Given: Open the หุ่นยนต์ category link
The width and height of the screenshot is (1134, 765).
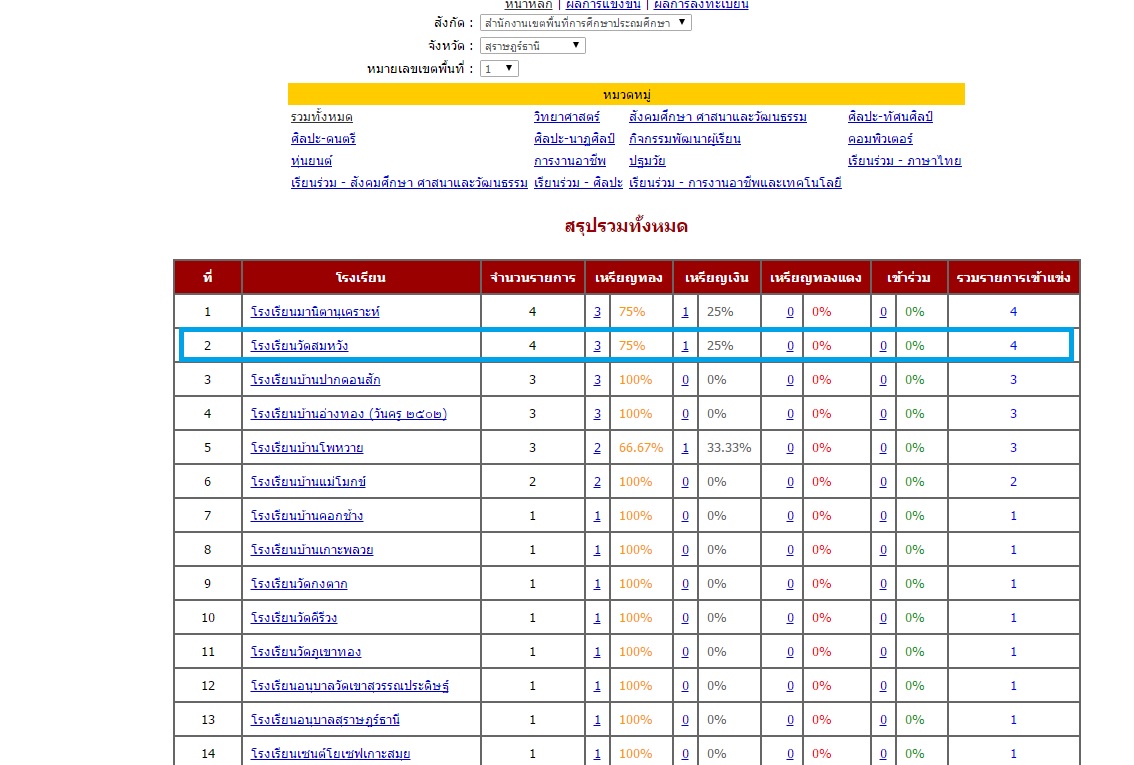Looking at the screenshot, I should pyautogui.click(x=311, y=161).
